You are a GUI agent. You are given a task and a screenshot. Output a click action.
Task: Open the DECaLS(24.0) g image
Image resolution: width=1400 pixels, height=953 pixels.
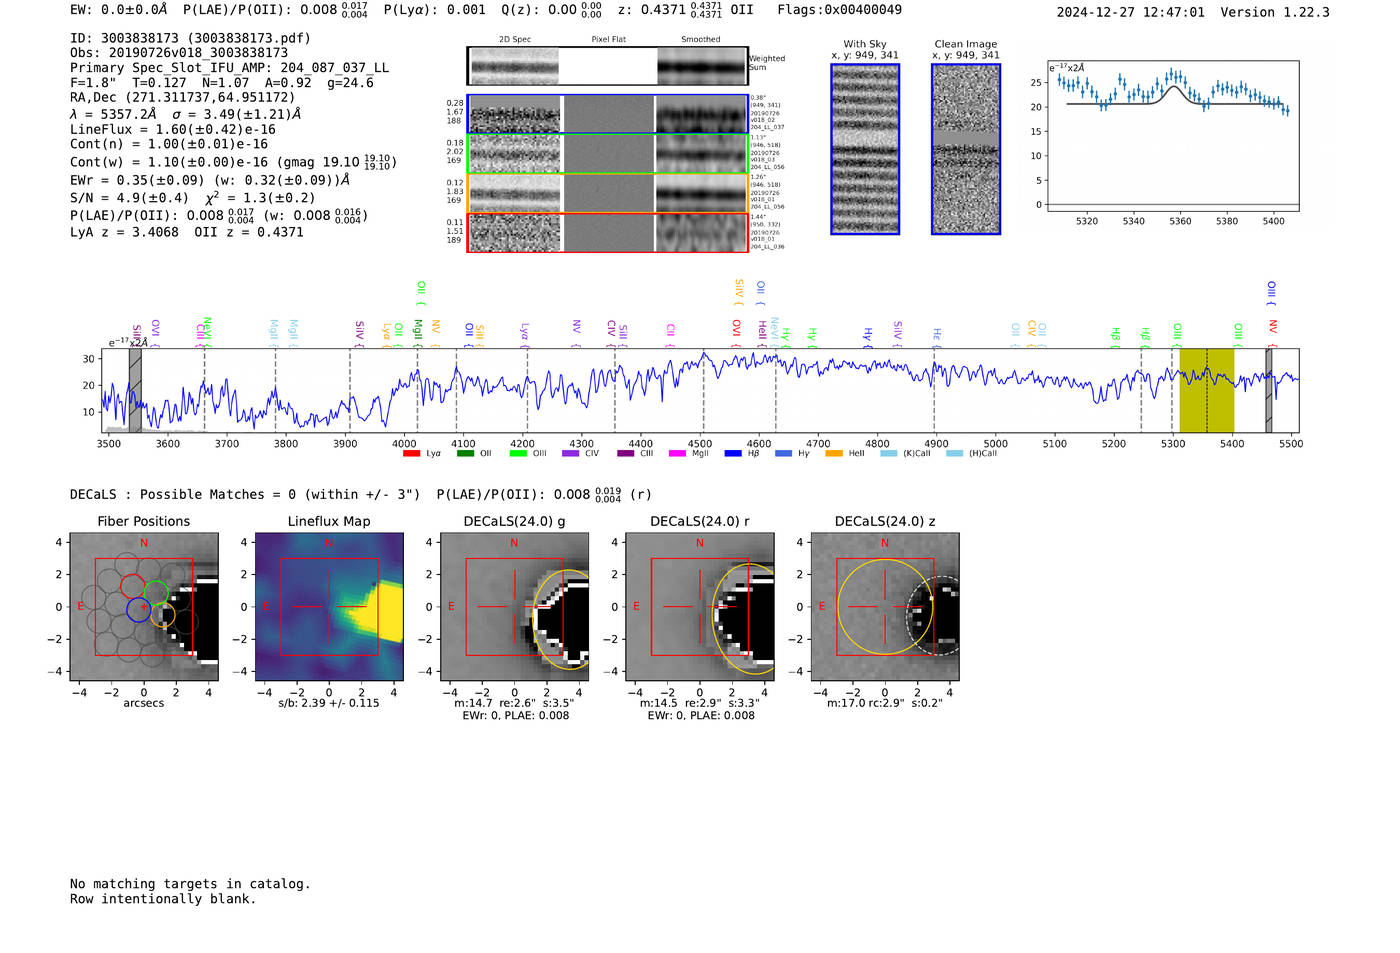point(514,607)
